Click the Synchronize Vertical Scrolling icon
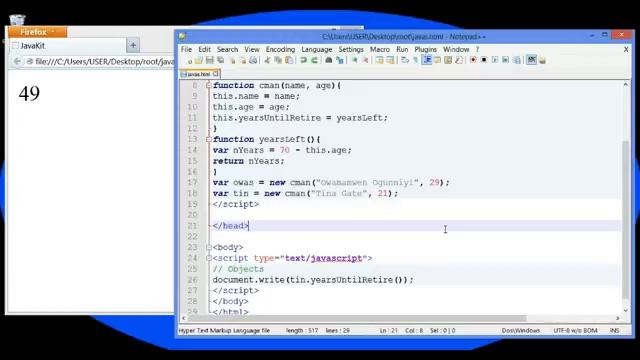 (x=380, y=60)
